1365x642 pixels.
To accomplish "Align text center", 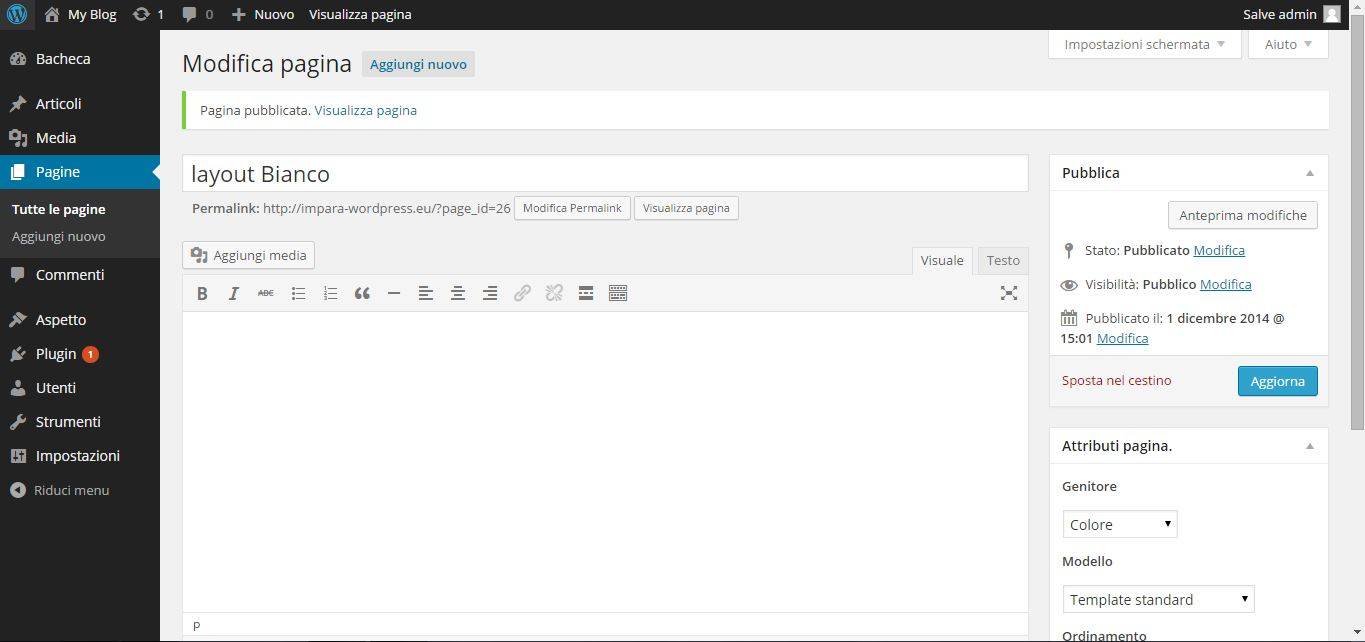I will [x=458, y=293].
